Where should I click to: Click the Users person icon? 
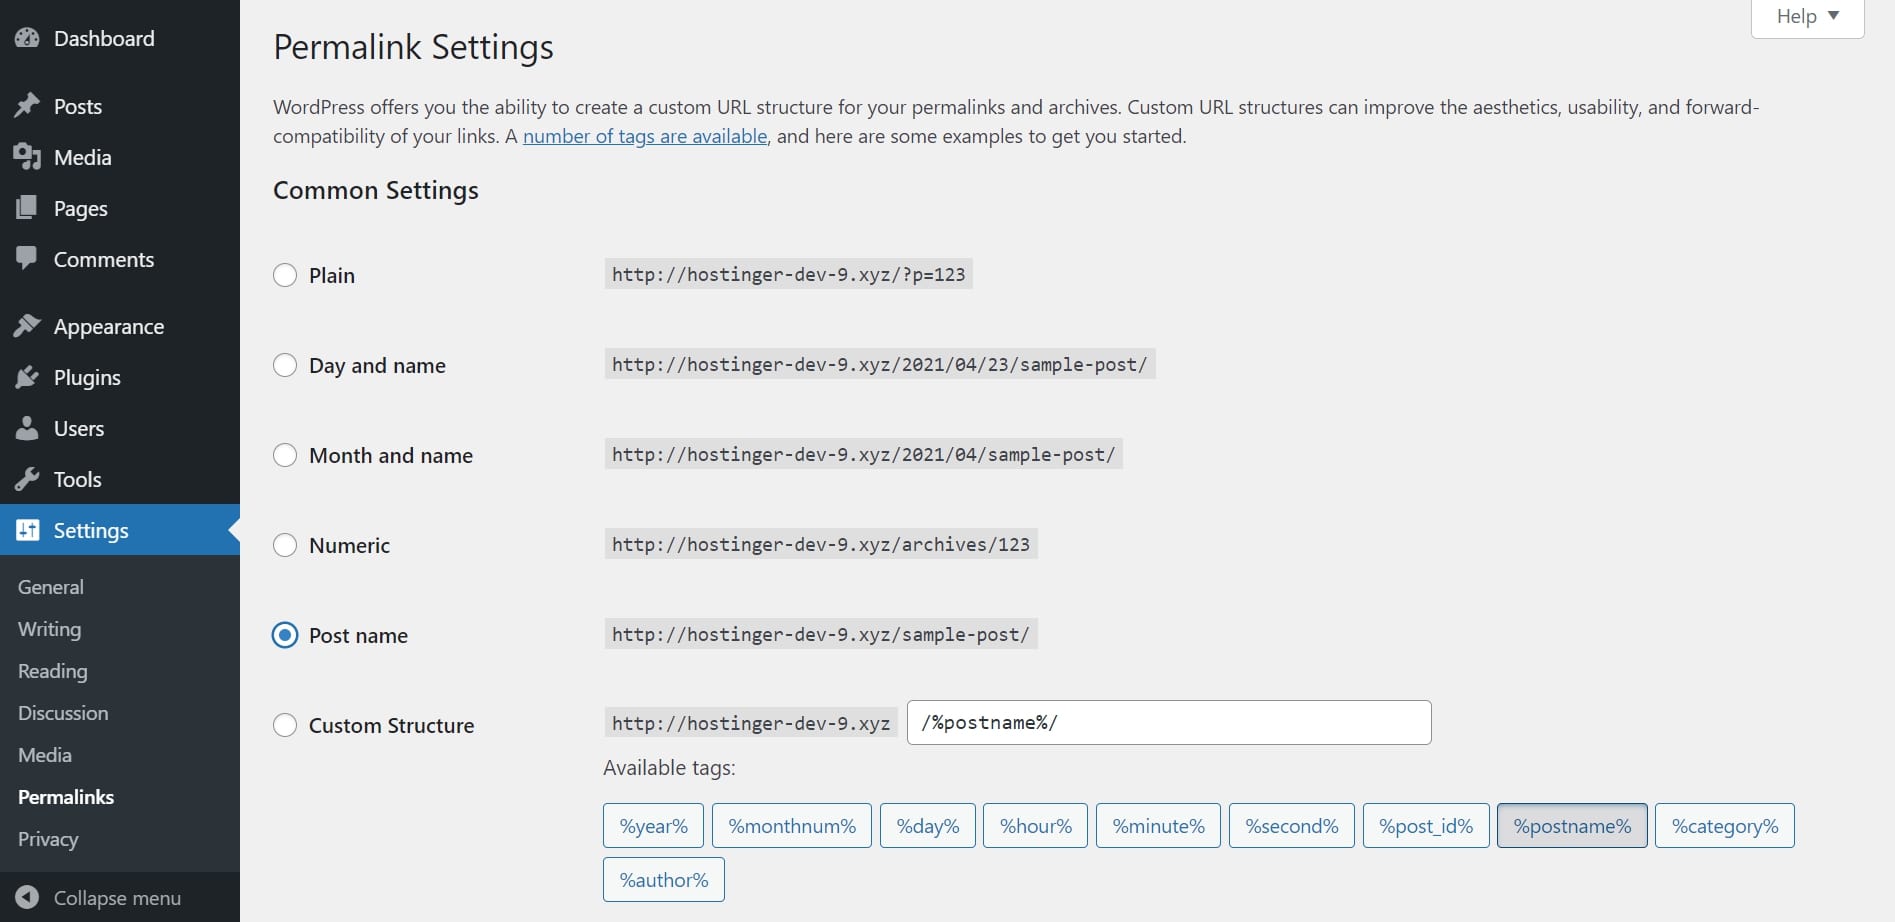(27, 428)
